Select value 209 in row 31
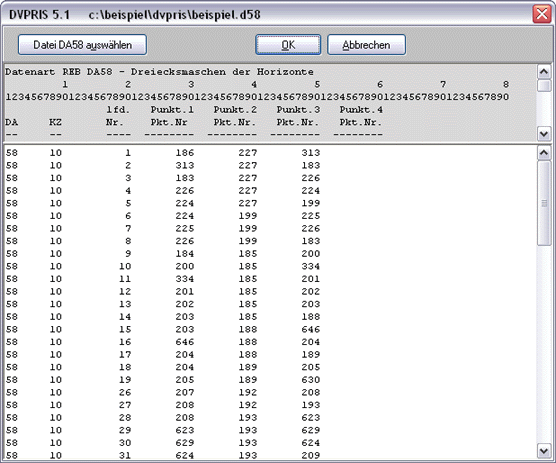 tap(311, 455)
